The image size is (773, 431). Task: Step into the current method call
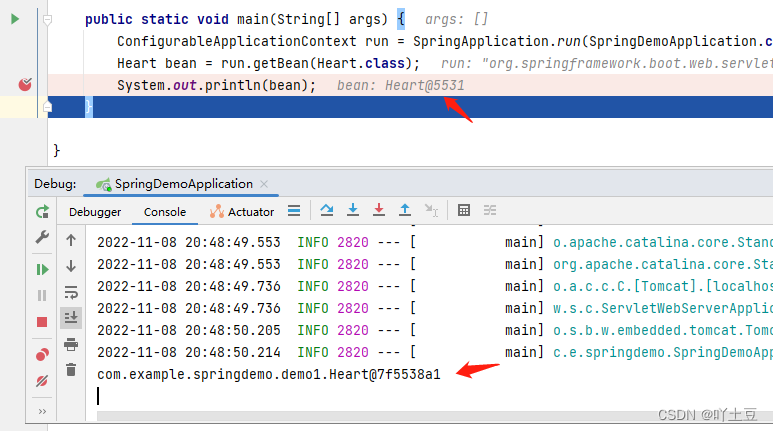[x=352, y=211]
